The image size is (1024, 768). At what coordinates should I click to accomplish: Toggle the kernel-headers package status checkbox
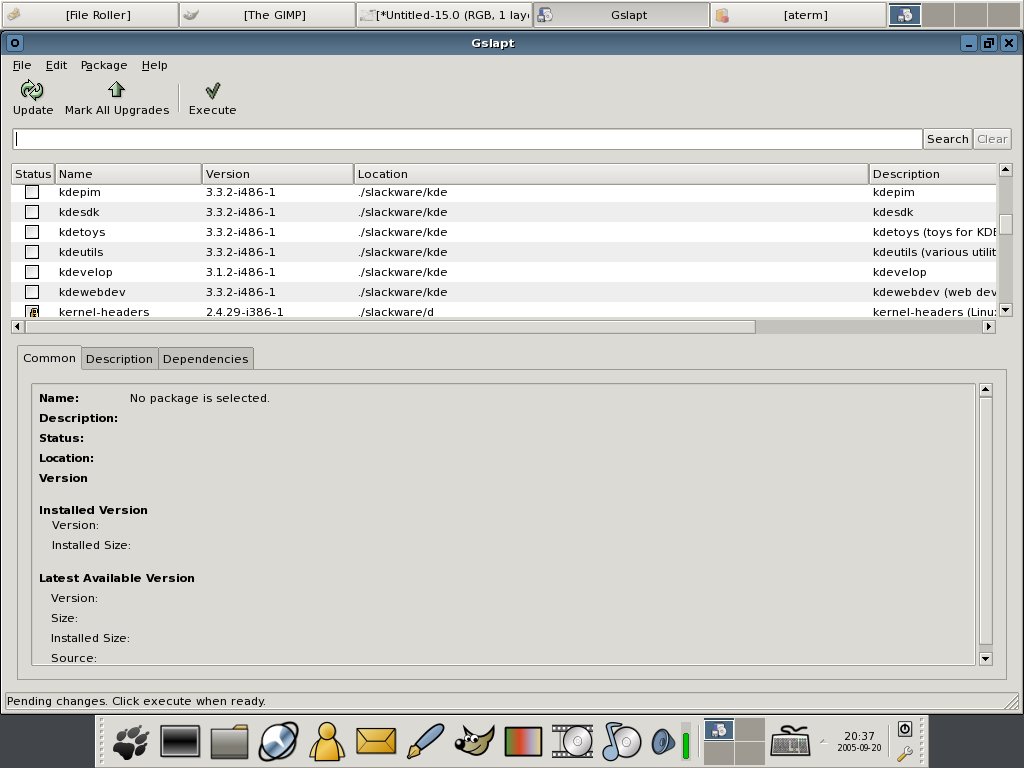tap(32, 312)
